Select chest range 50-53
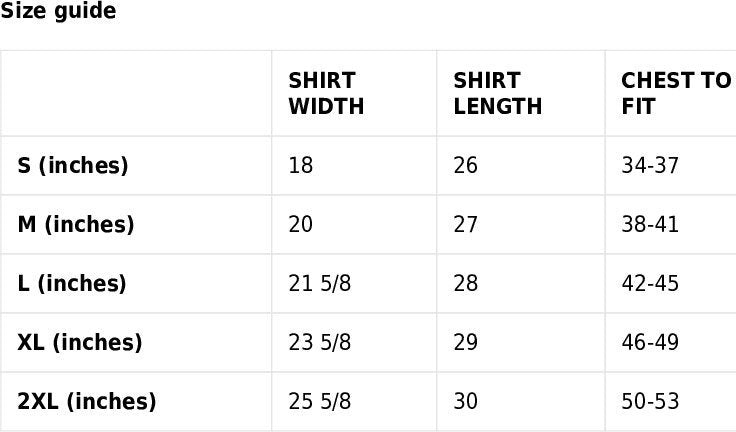This screenshot has height=432, width=736. pyautogui.click(x=650, y=401)
